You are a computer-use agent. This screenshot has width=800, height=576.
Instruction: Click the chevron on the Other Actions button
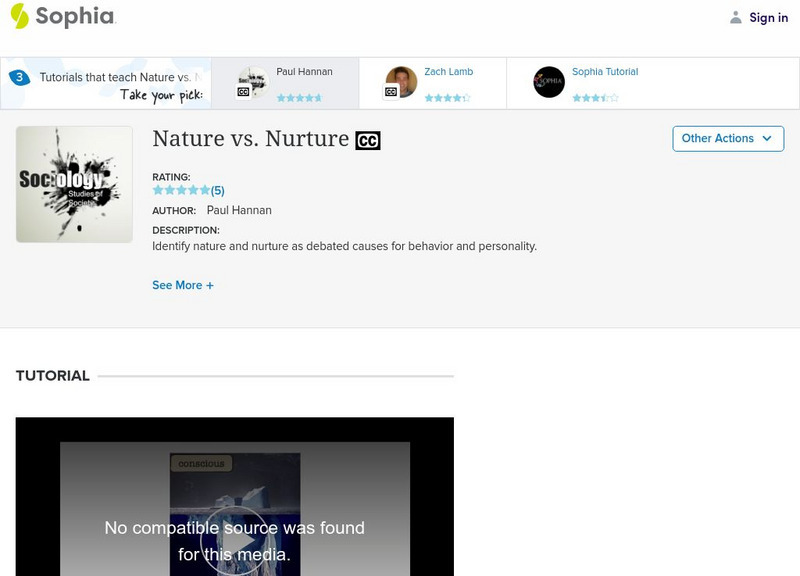tap(766, 139)
